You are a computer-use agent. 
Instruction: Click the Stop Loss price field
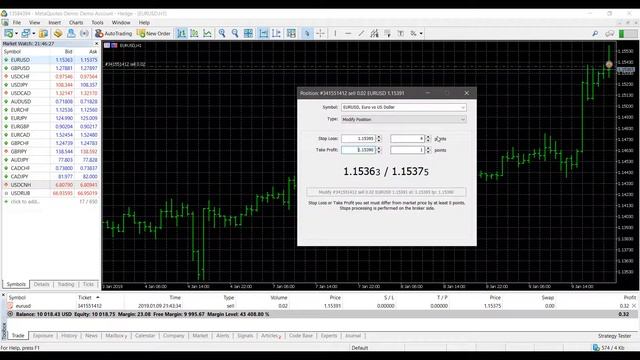click(x=358, y=139)
